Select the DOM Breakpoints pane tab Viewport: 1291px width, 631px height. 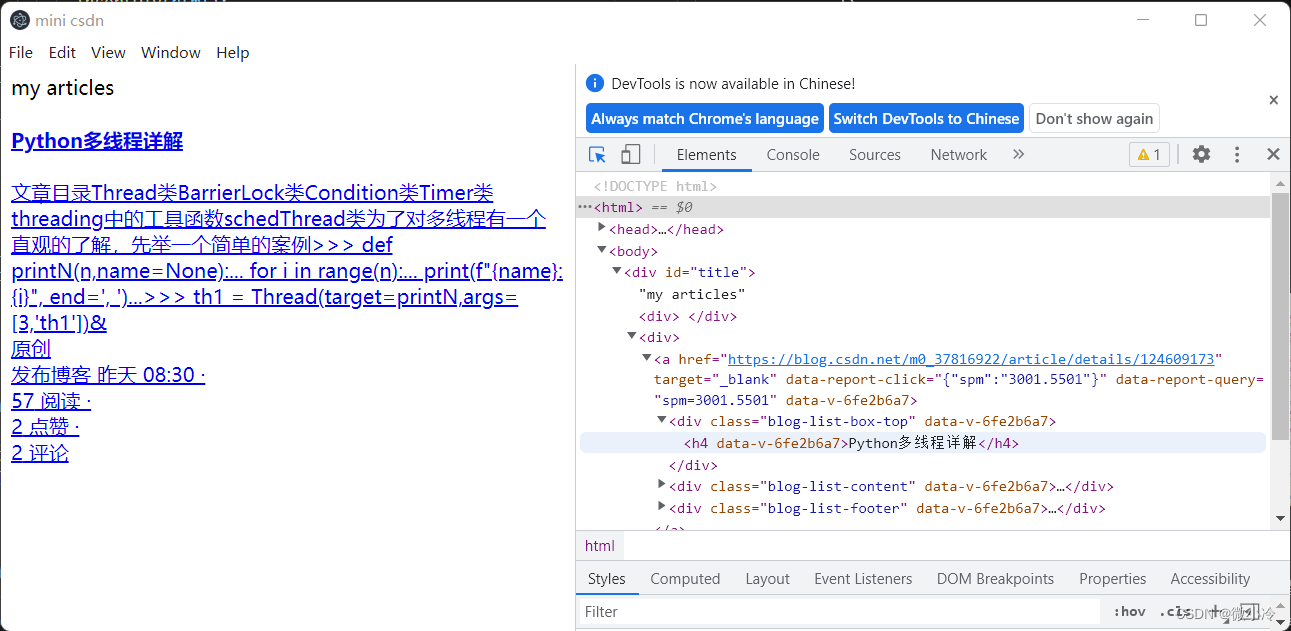(995, 579)
